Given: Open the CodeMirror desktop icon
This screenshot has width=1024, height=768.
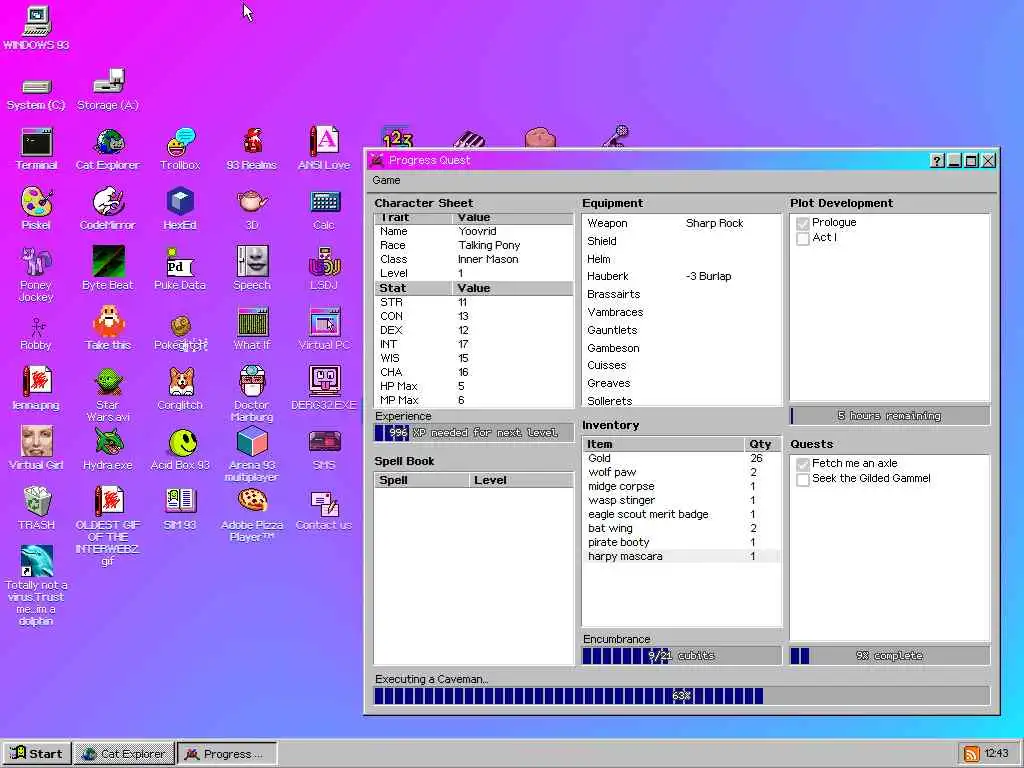Looking at the screenshot, I should pos(108,209).
